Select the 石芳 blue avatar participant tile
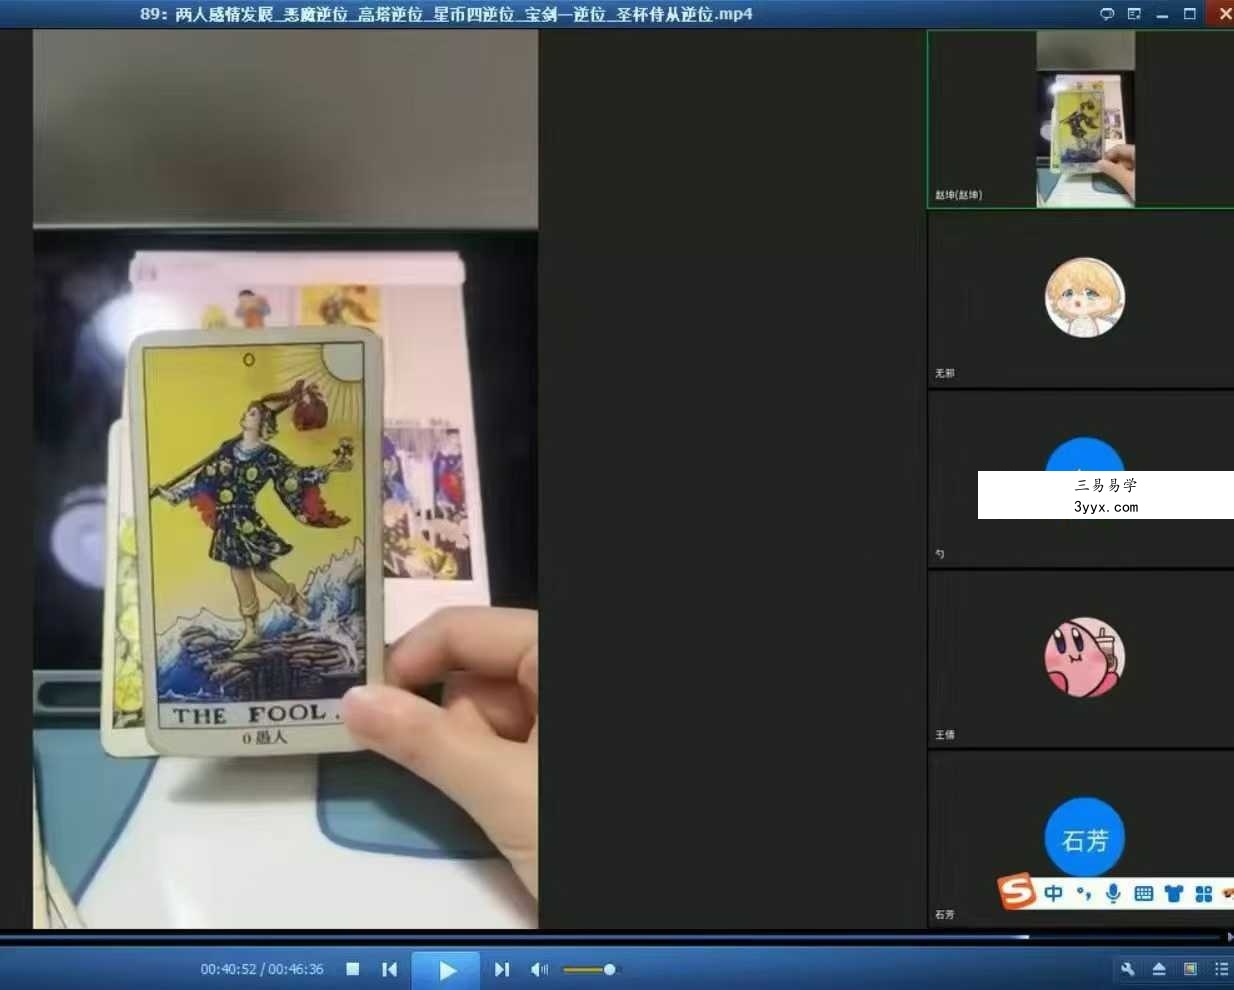Screen dimensions: 1234x990 [x=1080, y=838]
